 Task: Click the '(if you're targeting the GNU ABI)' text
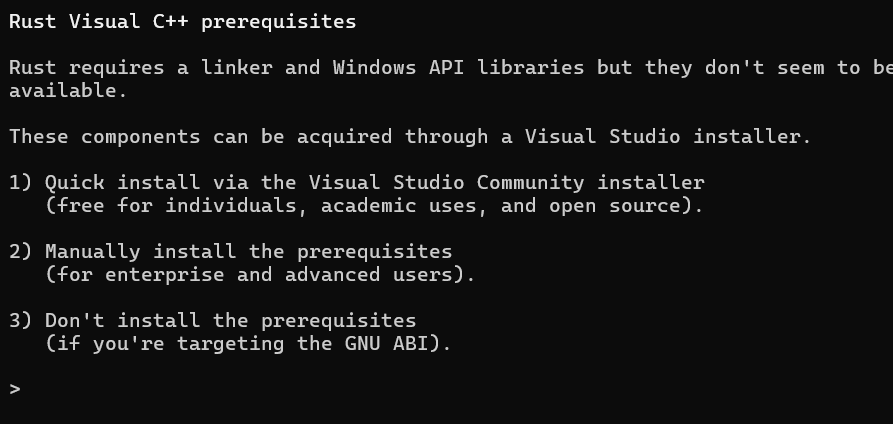(x=248, y=344)
